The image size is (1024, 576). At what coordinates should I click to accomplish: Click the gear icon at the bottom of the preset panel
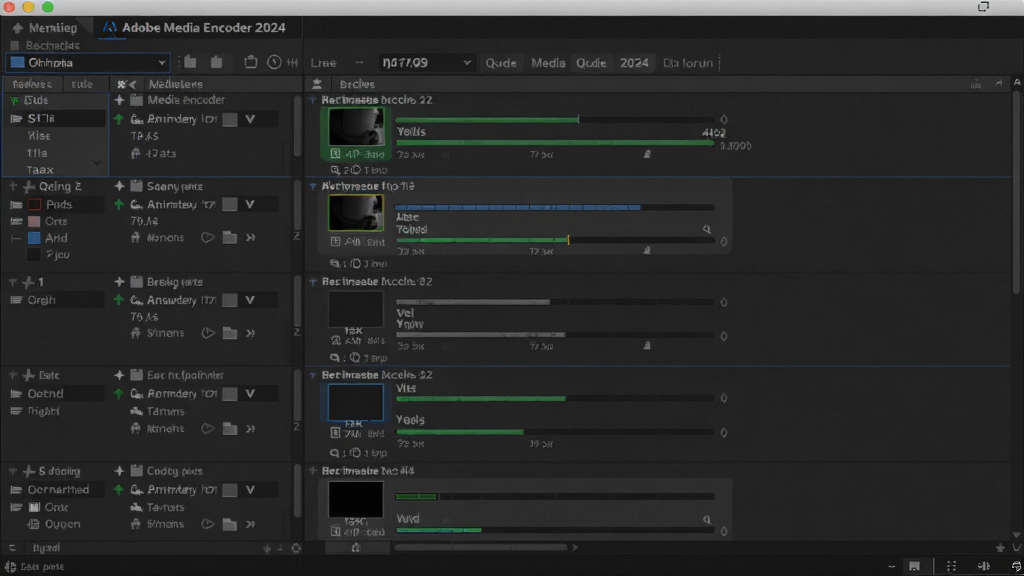(296, 548)
